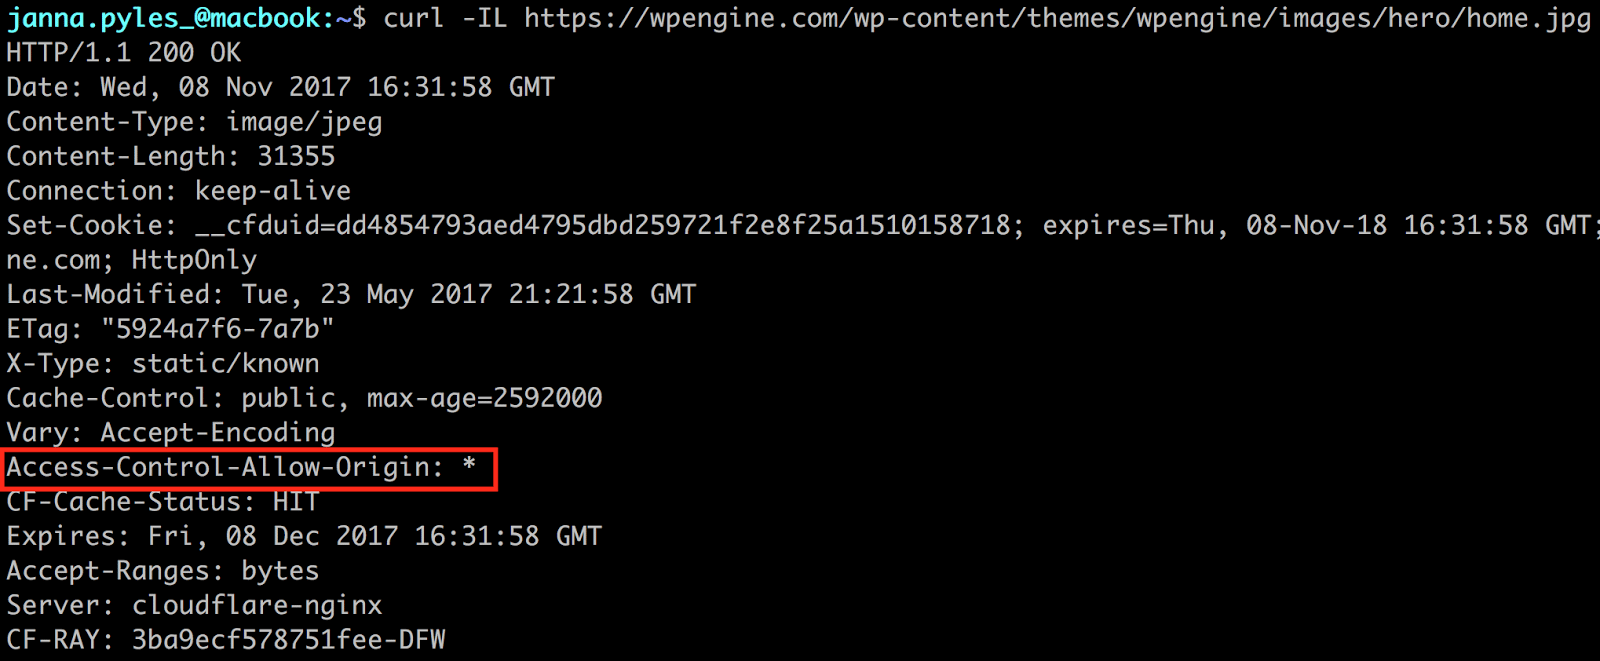Viewport: 1600px width, 661px height.
Task: Click the Expires header line
Action: point(304,536)
